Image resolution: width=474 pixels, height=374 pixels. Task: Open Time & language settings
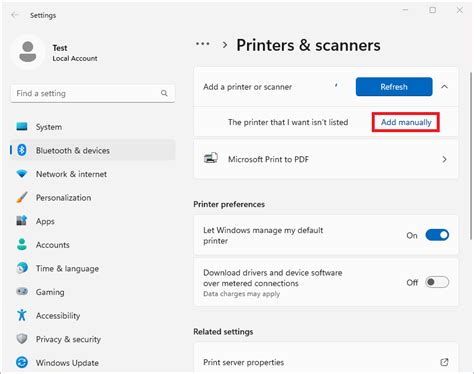(x=93, y=268)
